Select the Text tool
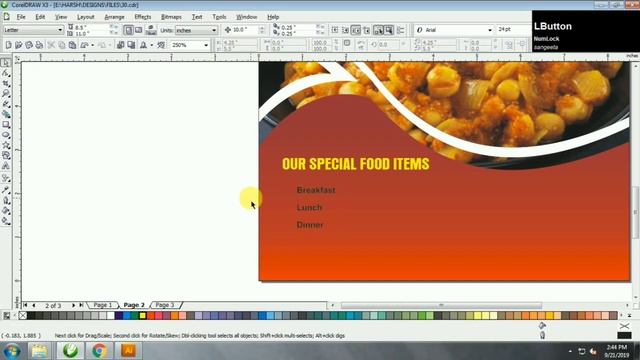The height and width of the screenshot is (360, 640). 6,166
